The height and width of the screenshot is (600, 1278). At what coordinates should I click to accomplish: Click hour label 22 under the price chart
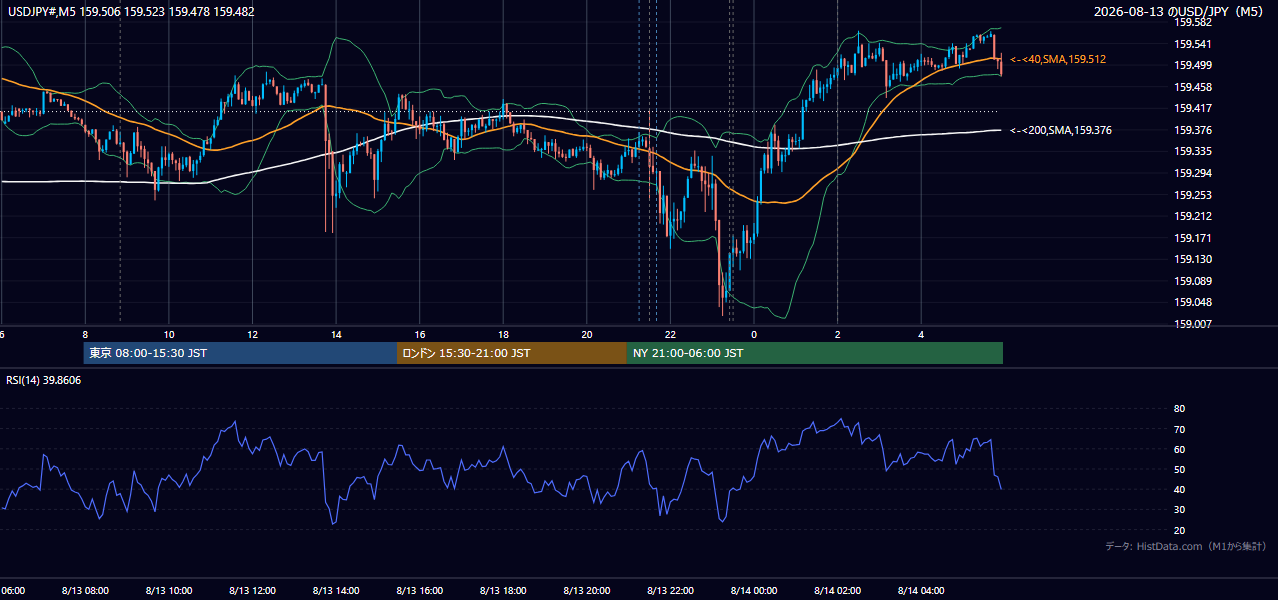pos(671,335)
